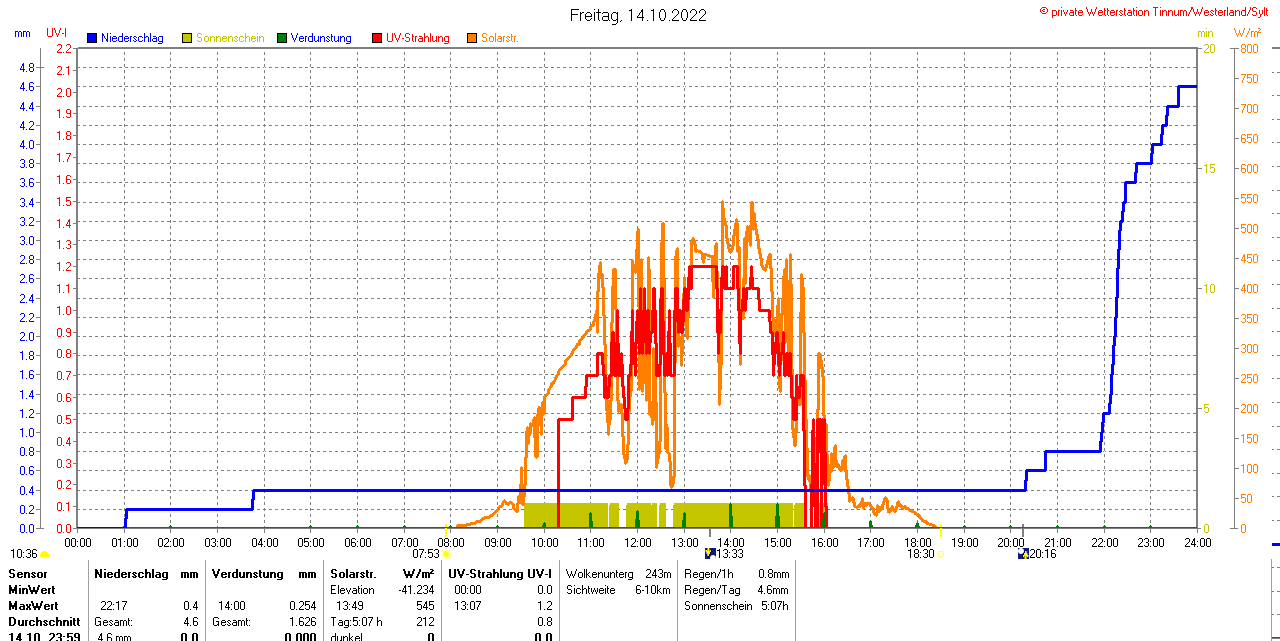Open the private Wetterstation Tinnum/Westerland/Sylt link

[1158, 11]
